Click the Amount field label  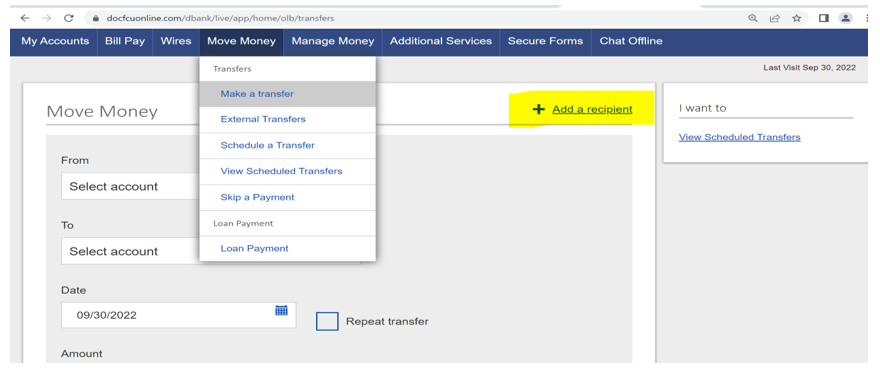tap(82, 353)
